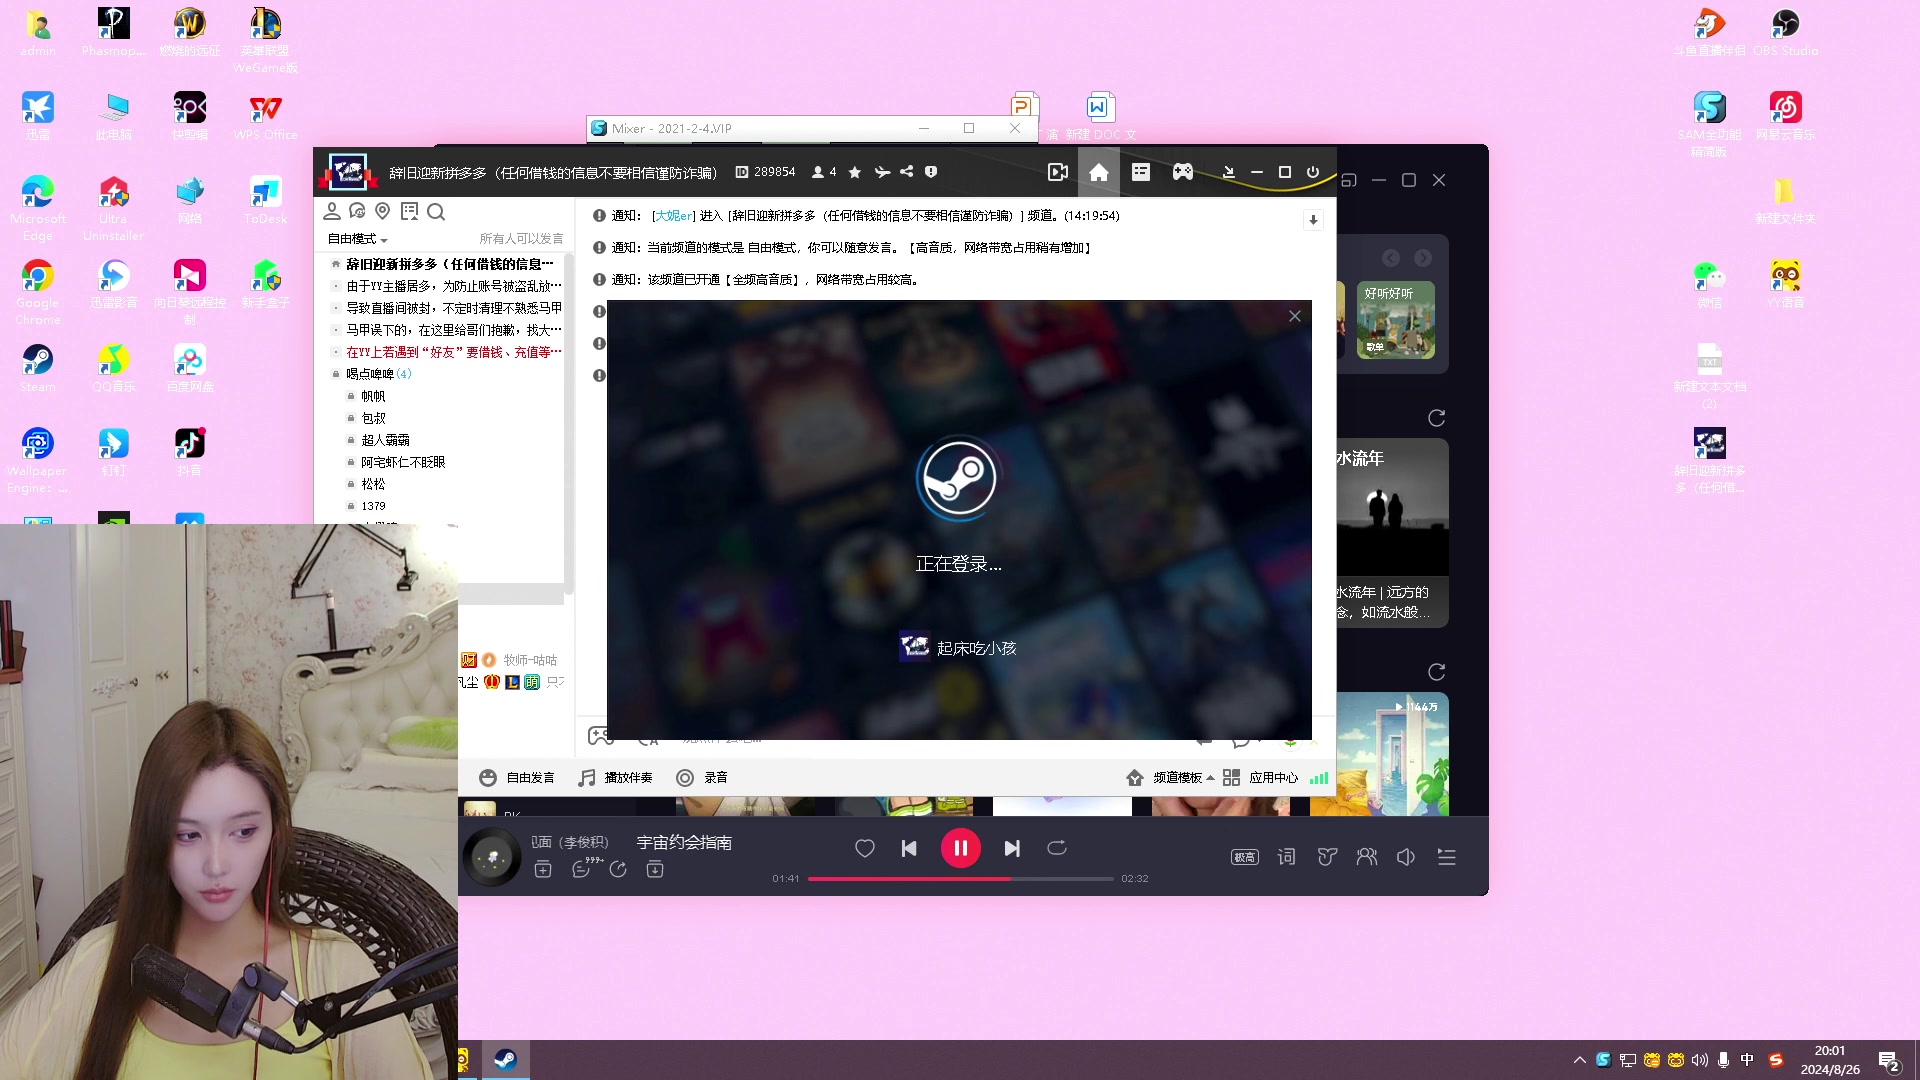Screen dimensions: 1920x1080
Task: Open the channel notice board icon
Action: 409,211
